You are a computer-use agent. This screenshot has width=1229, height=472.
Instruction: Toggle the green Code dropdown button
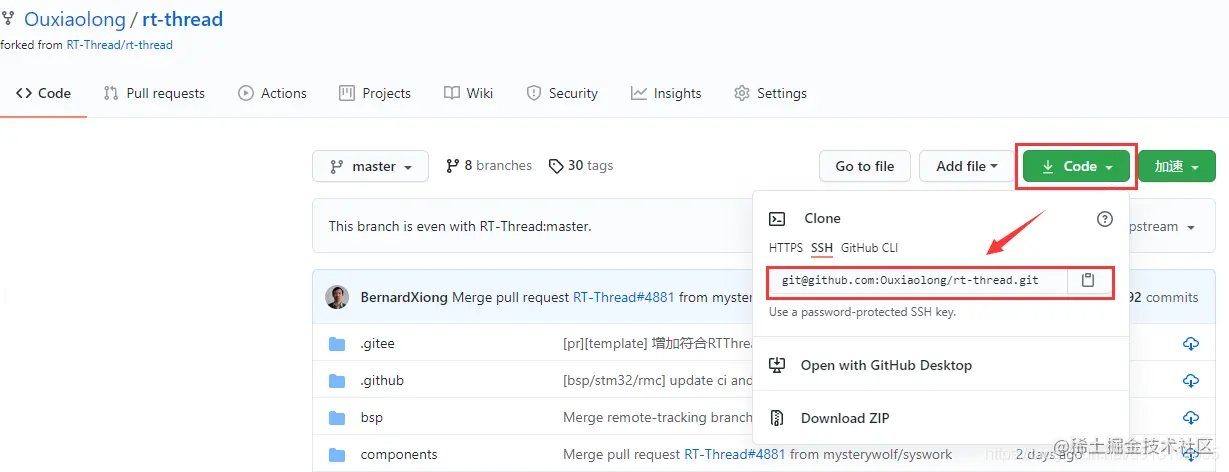[x=1078, y=166]
